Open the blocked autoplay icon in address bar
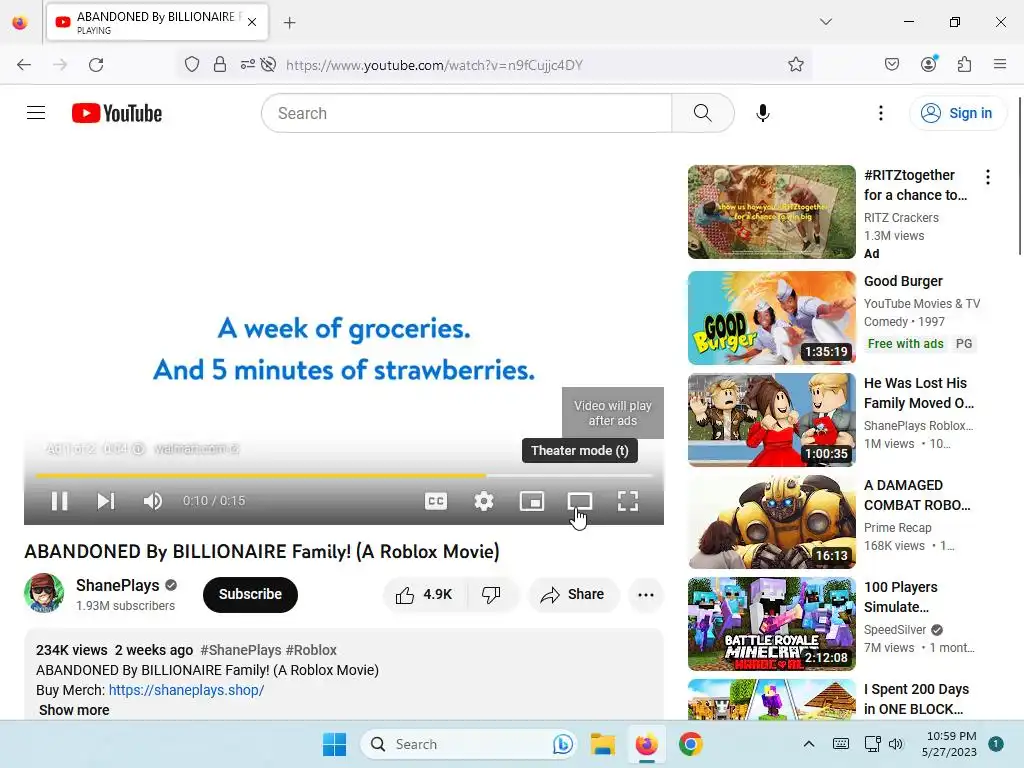The image size is (1024, 768). pos(268,65)
